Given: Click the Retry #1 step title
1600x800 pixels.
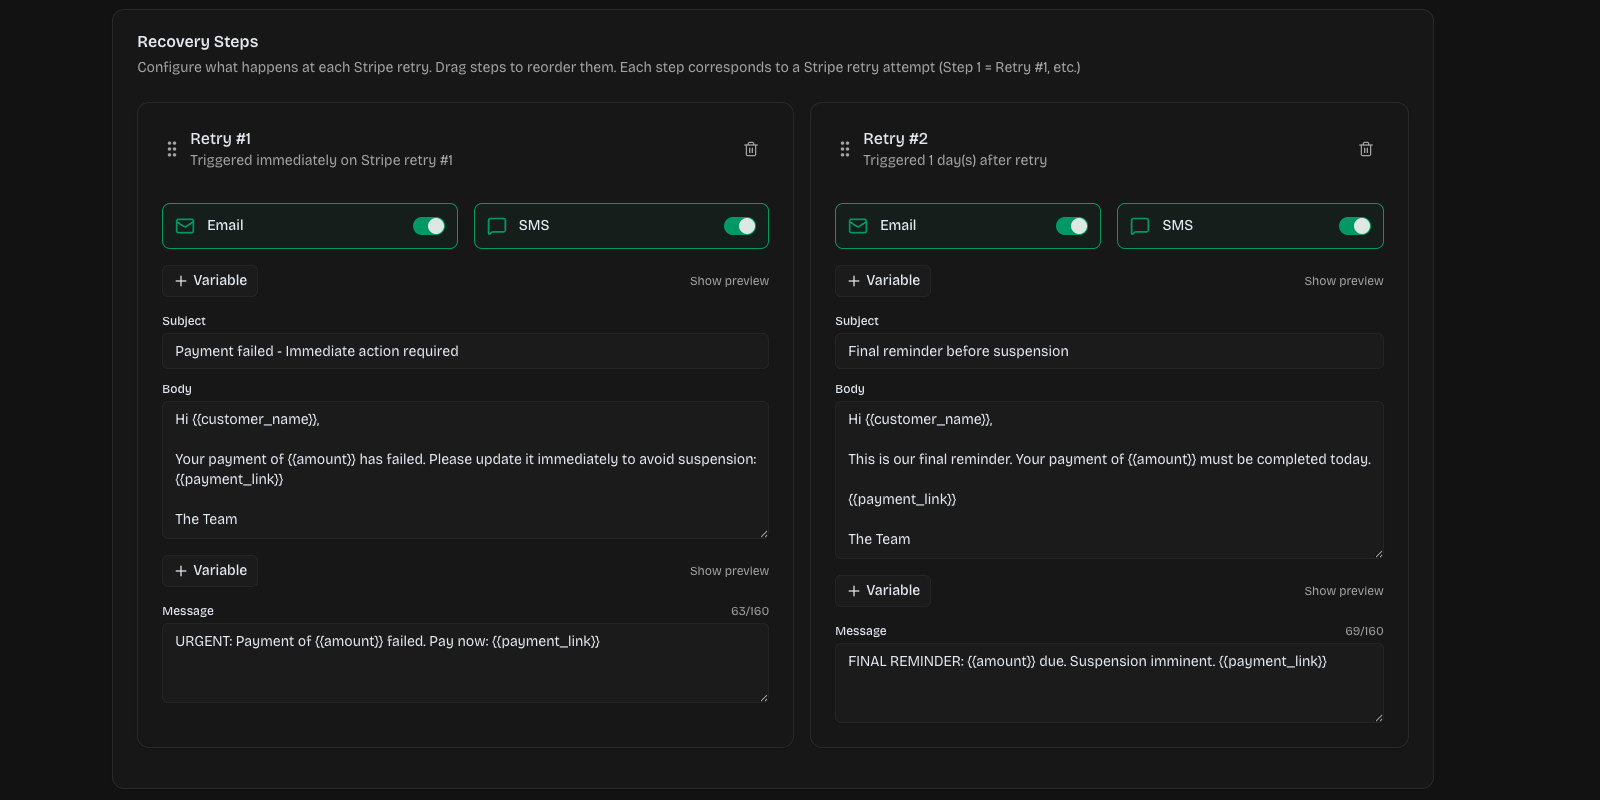Looking at the screenshot, I should pyautogui.click(x=221, y=139).
